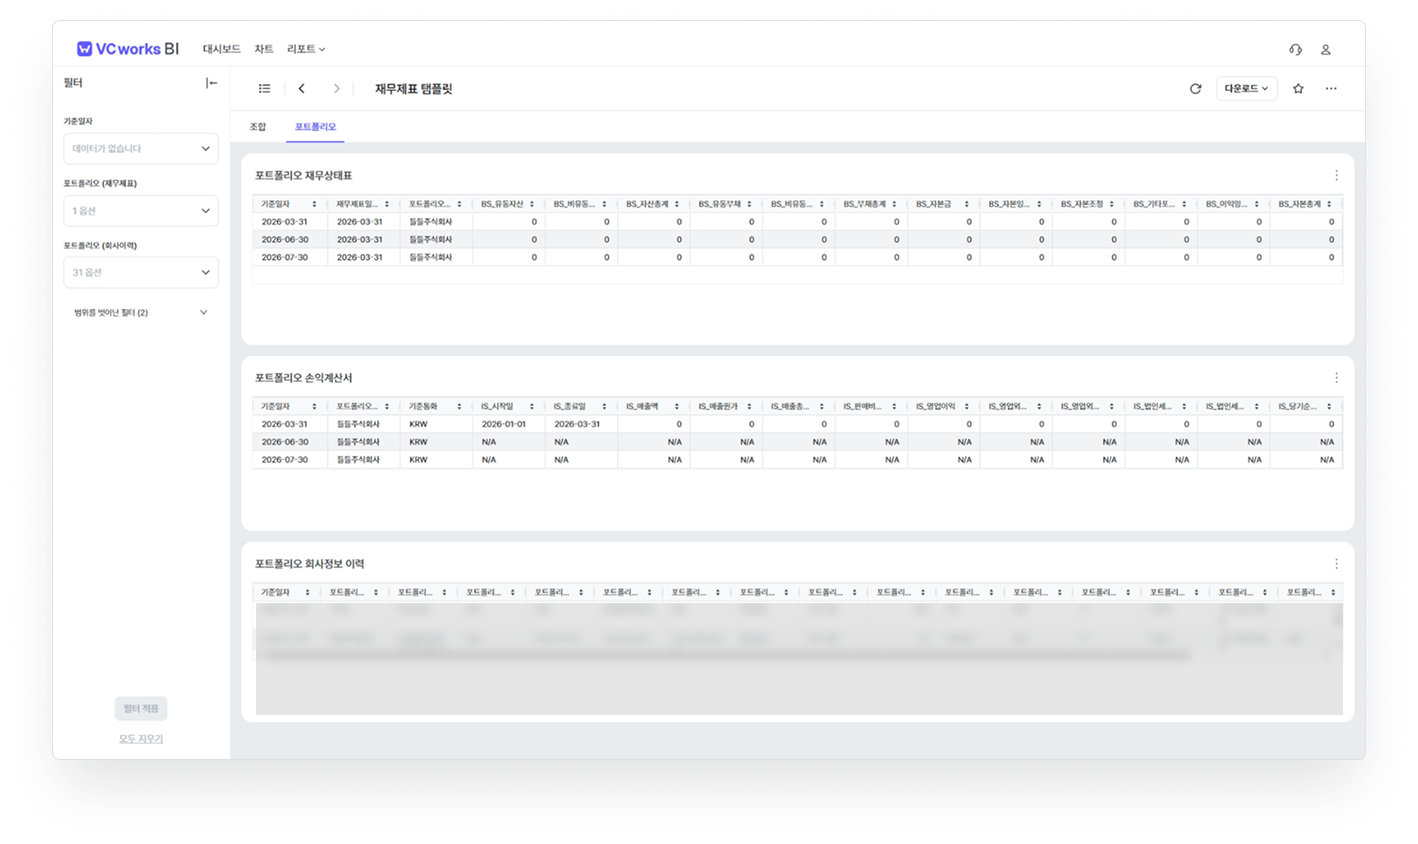Click the 재무제표 탬플릿 report title

(x=414, y=89)
